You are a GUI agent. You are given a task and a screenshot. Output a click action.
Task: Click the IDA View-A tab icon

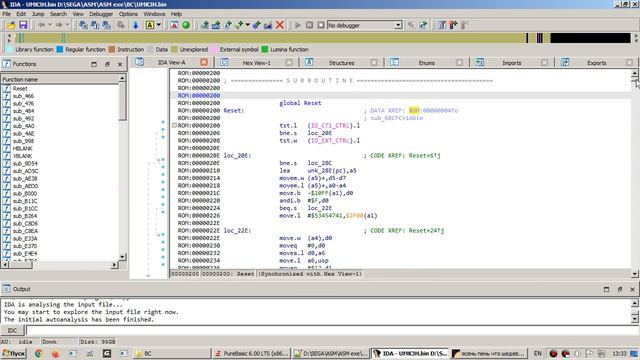(140, 62)
